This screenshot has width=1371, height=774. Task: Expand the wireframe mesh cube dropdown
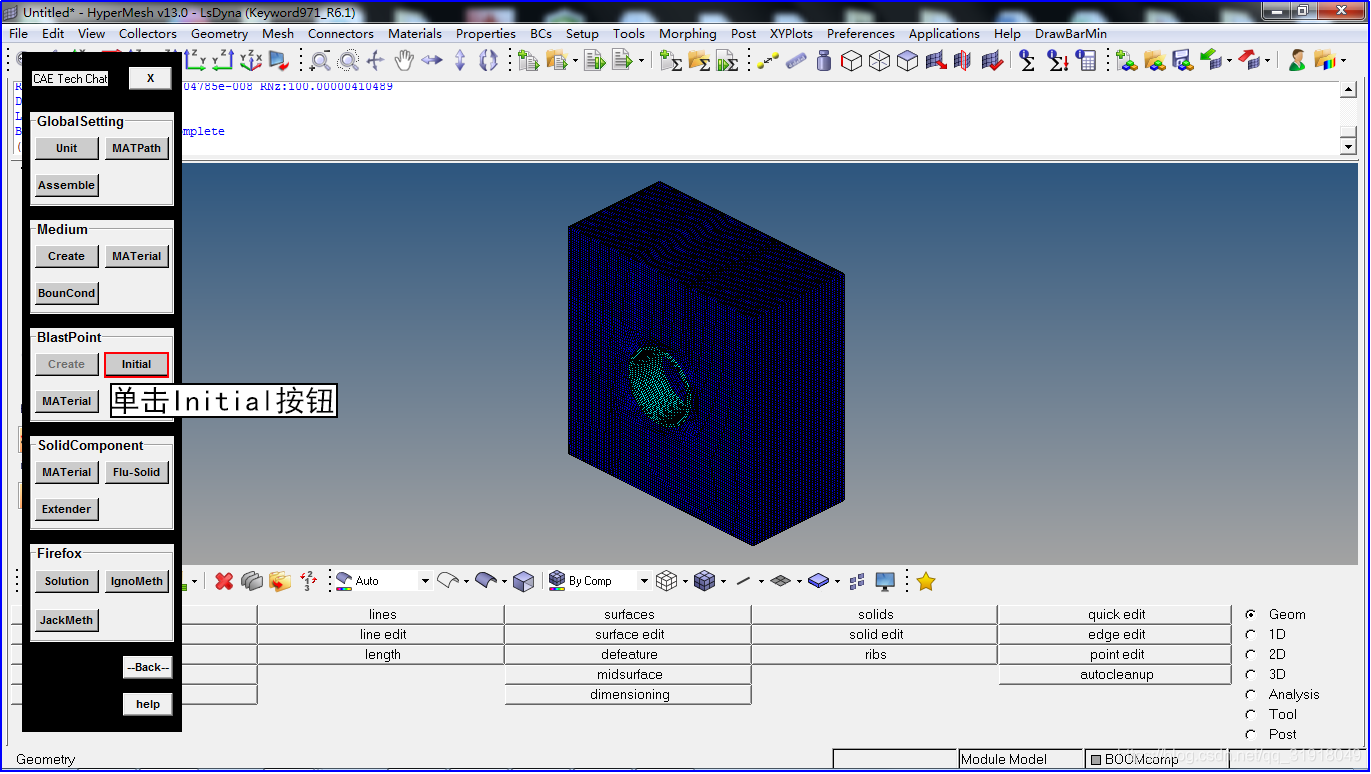point(685,581)
